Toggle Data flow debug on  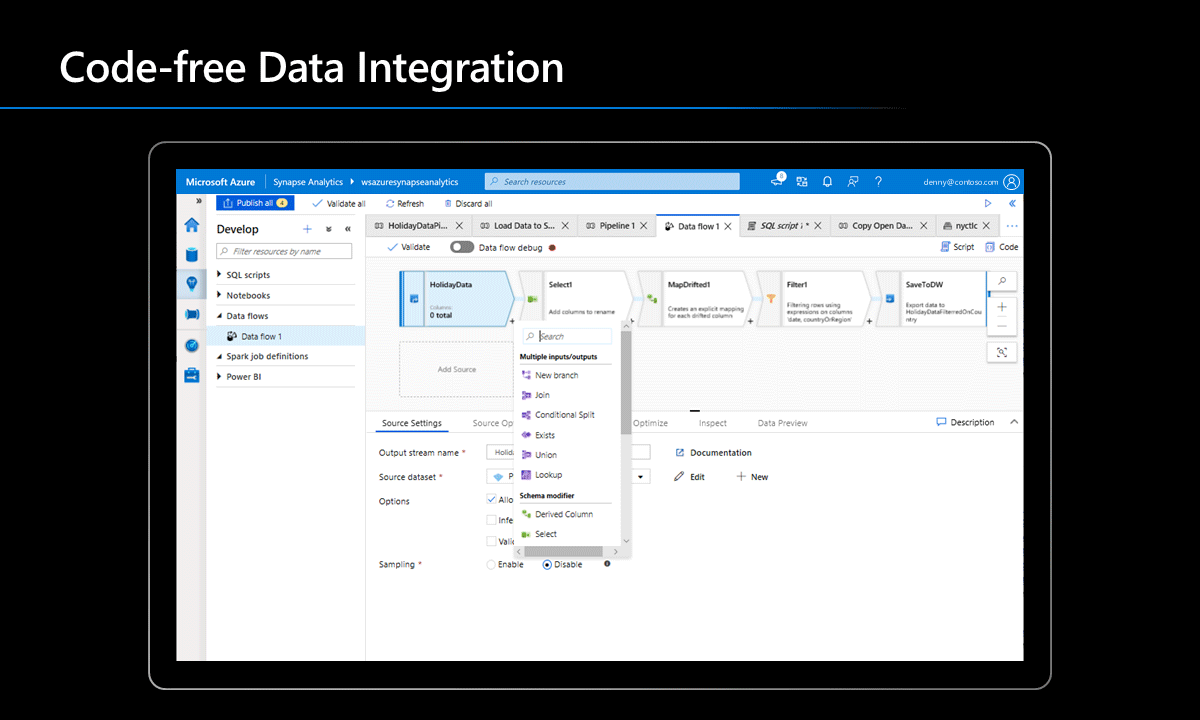[x=462, y=246]
